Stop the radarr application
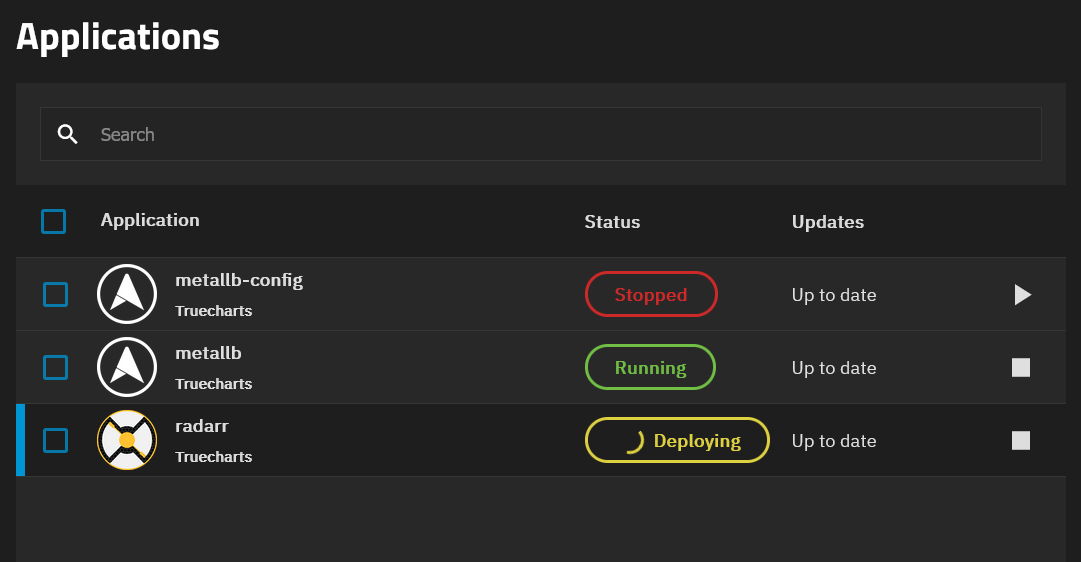1081x562 pixels. point(1021,441)
